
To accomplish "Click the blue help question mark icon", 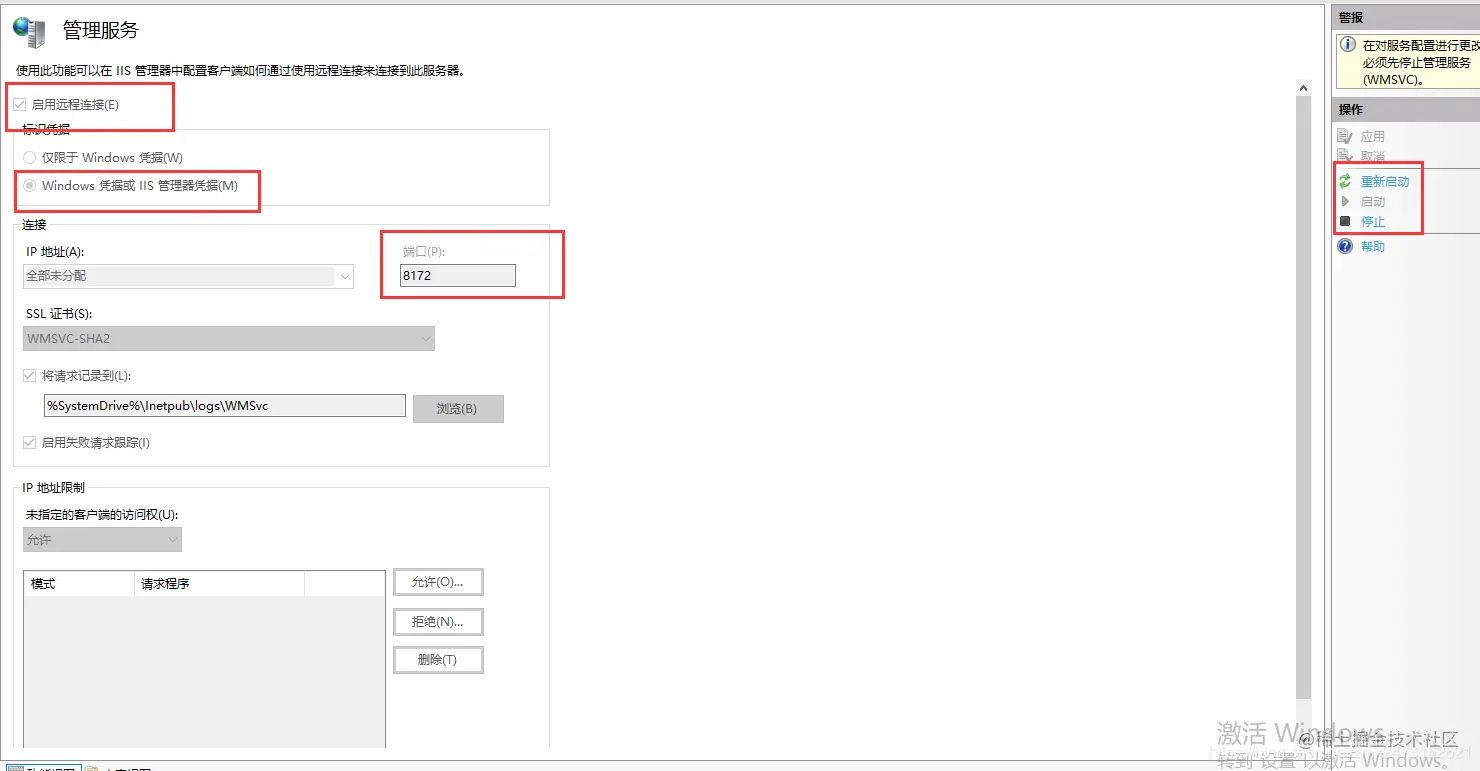I will click(x=1345, y=246).
